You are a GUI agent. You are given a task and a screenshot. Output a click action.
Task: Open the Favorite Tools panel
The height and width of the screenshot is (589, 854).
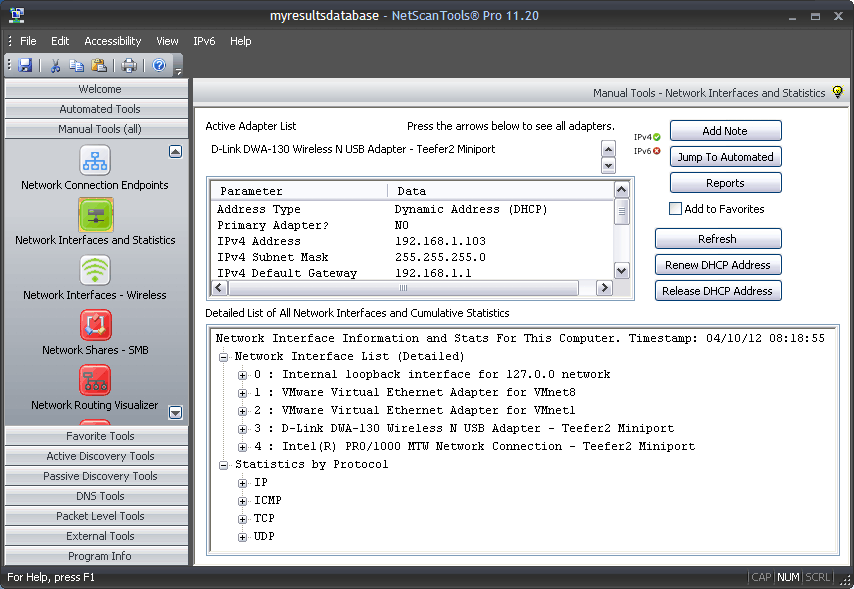tap(96, 436)
